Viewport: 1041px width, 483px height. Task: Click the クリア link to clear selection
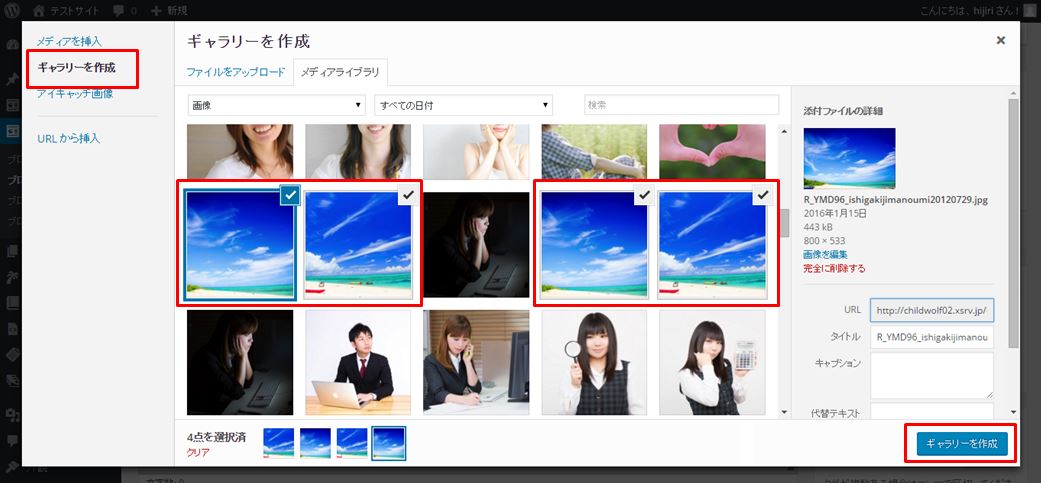tap(199, 452)
